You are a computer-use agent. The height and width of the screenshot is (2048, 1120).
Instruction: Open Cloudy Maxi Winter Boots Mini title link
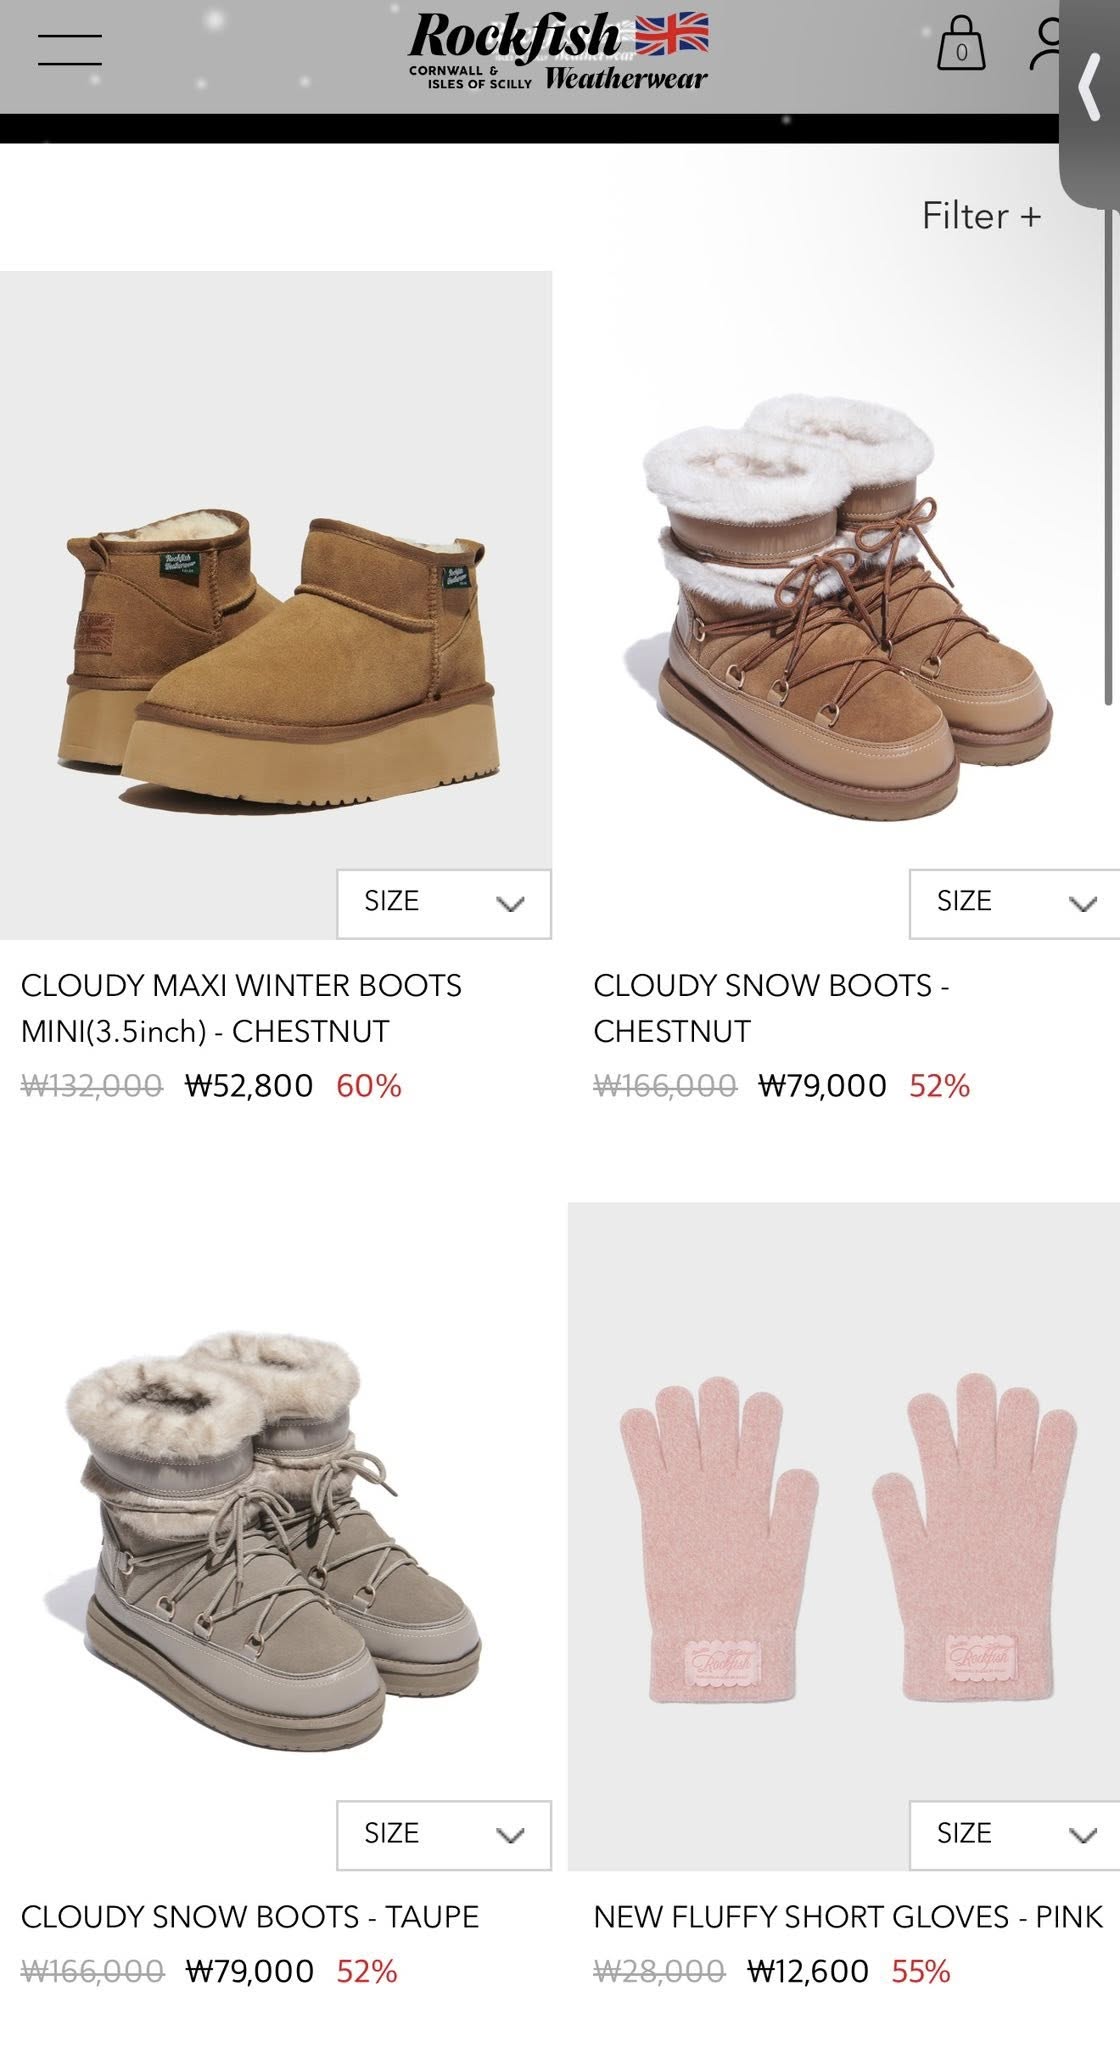[x=241, y=1008]
